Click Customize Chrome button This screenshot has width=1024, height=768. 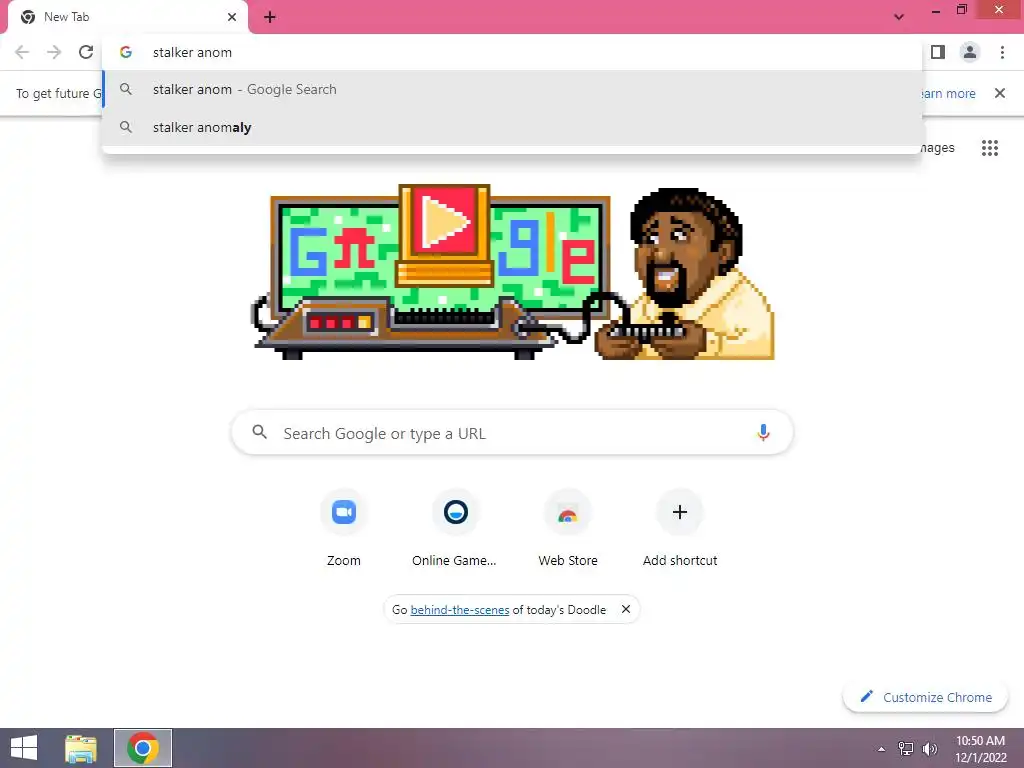coord(925,697)
